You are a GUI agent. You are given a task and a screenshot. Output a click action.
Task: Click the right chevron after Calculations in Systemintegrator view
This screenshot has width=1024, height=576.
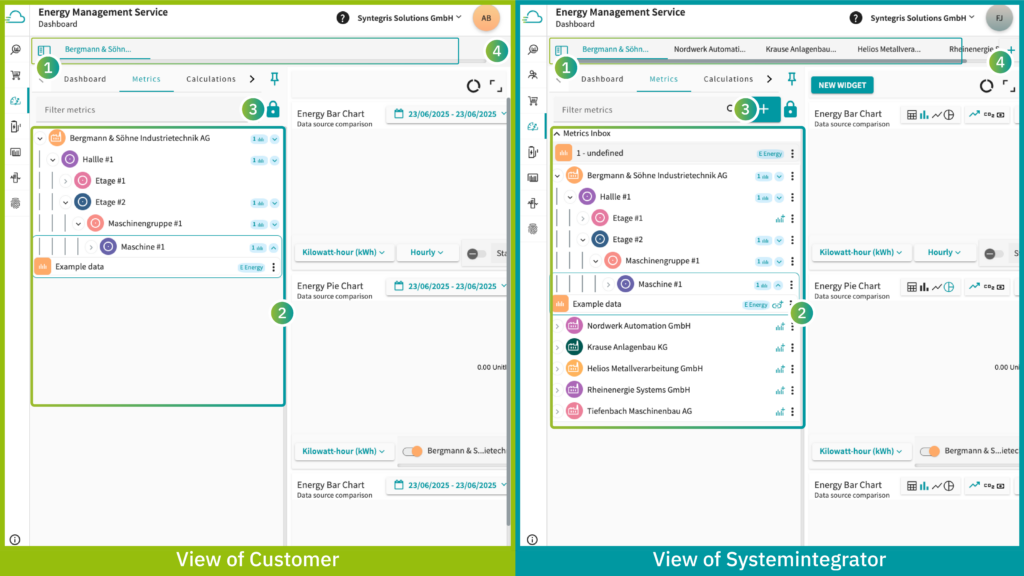pyautogui.click(x=769, y=79)
